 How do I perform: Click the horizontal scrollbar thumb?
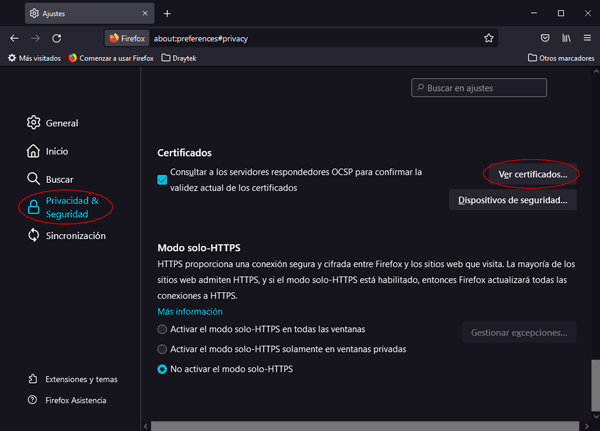pos(365,426)
